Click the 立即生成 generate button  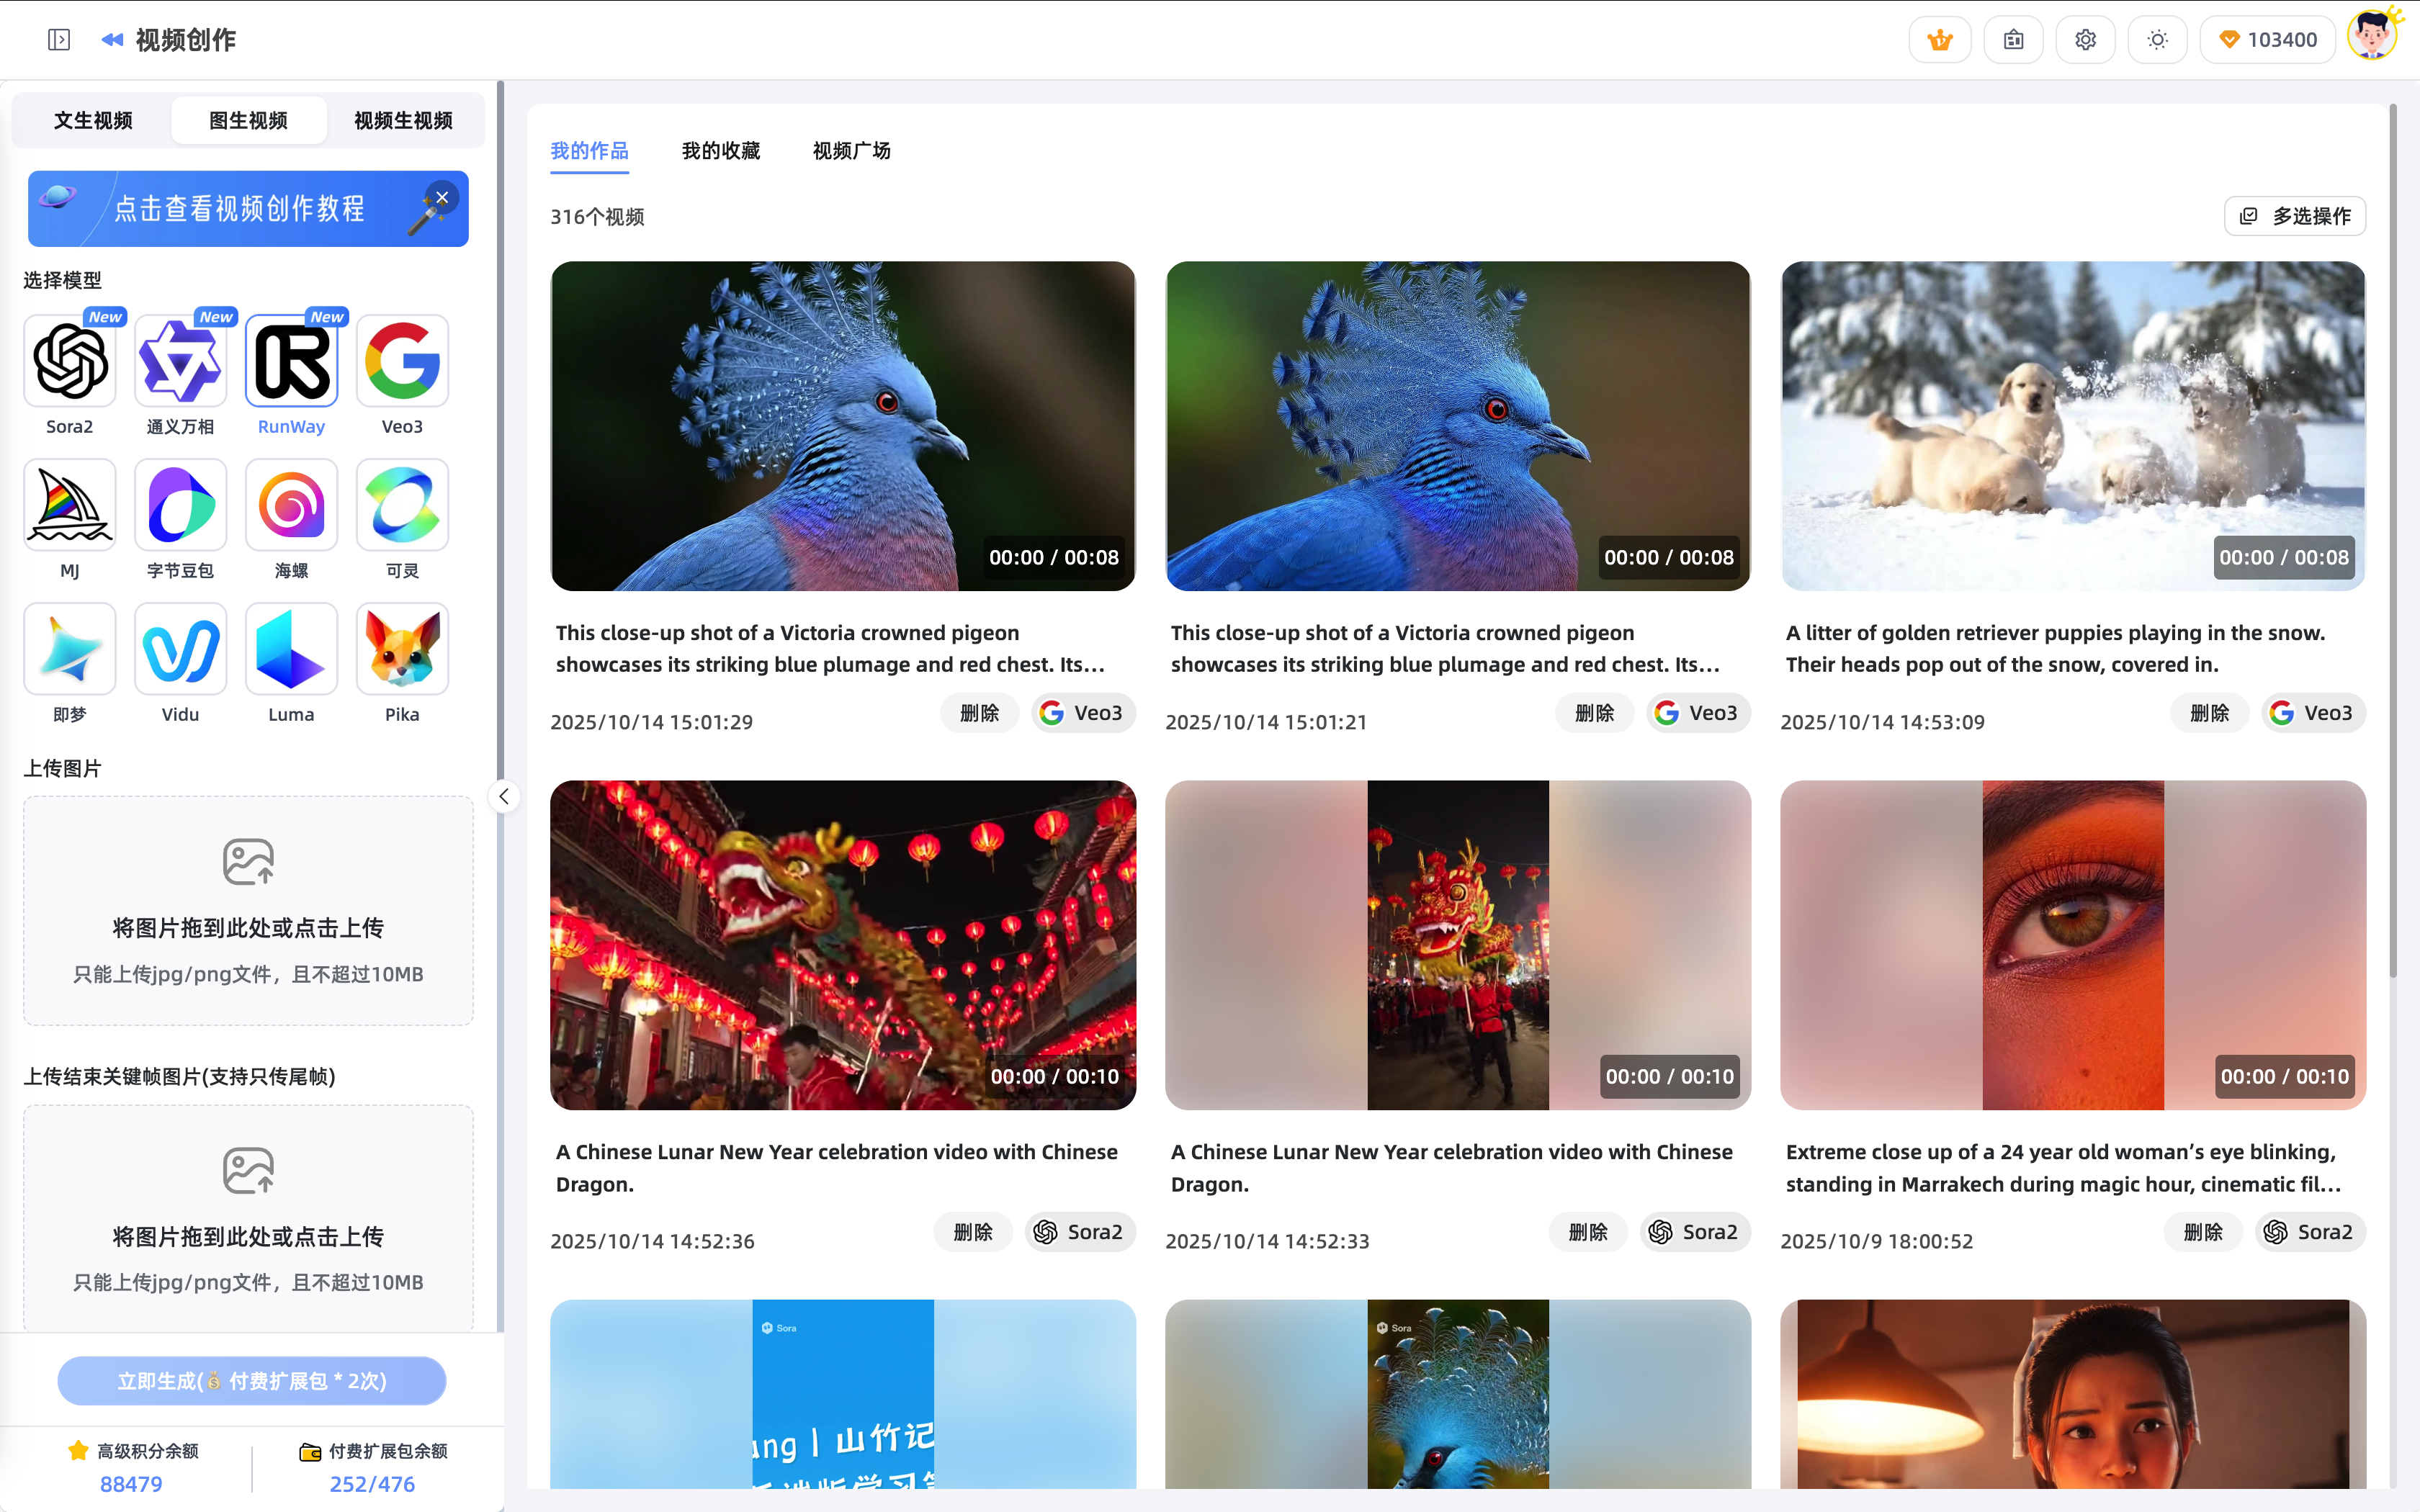pos(252,1381)
